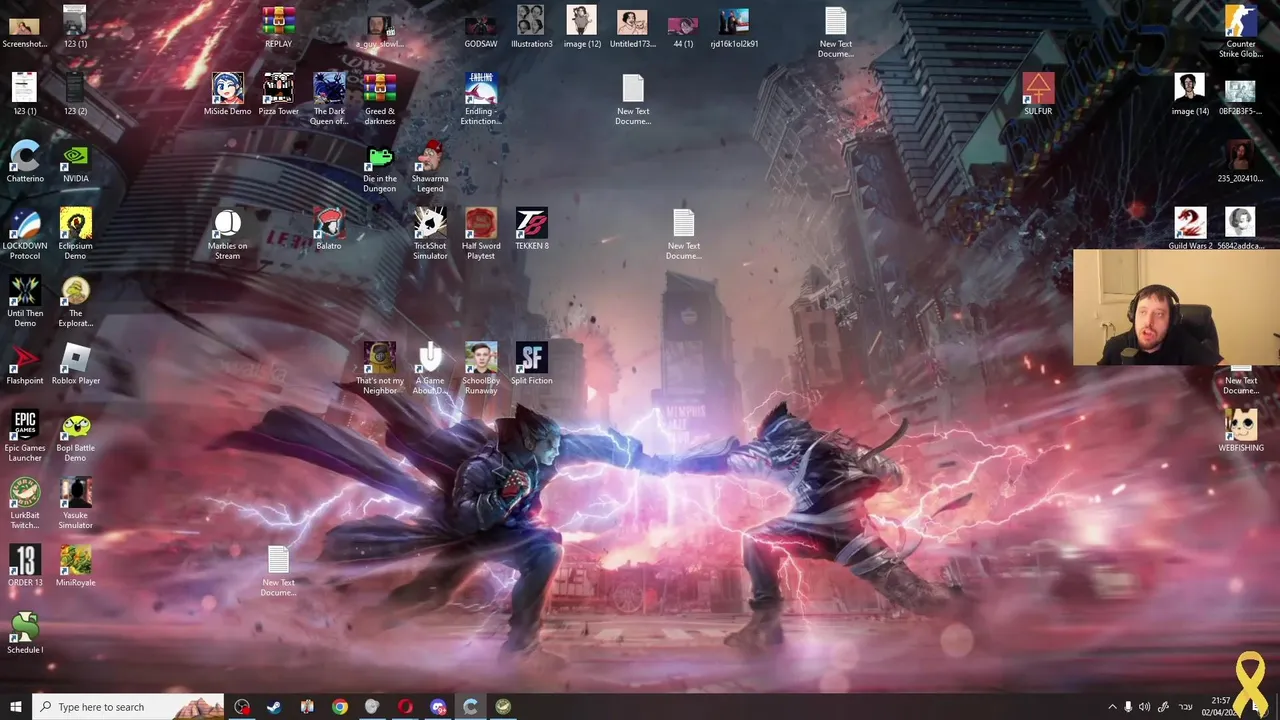Open the Screenshot... image file
The width and height of the screenshot is (1280, 720).
coord(25,27)
